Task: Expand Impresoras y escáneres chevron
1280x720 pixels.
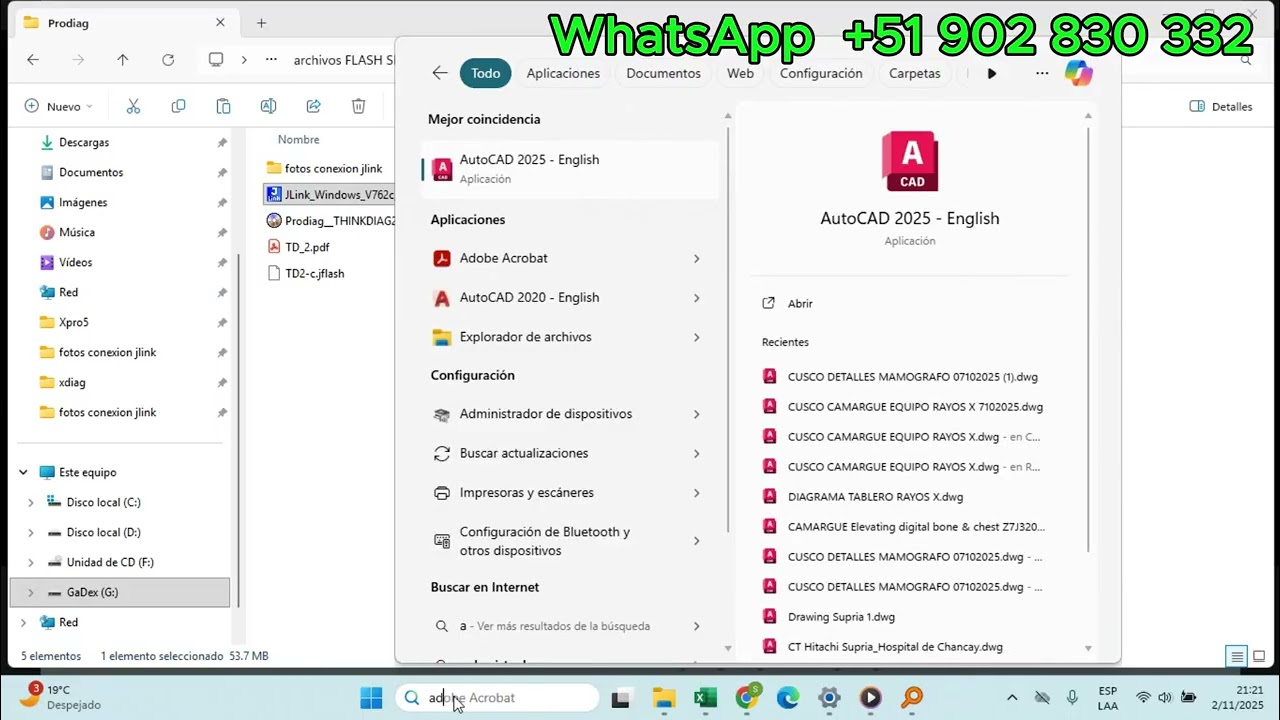Action: click(697, 493)
